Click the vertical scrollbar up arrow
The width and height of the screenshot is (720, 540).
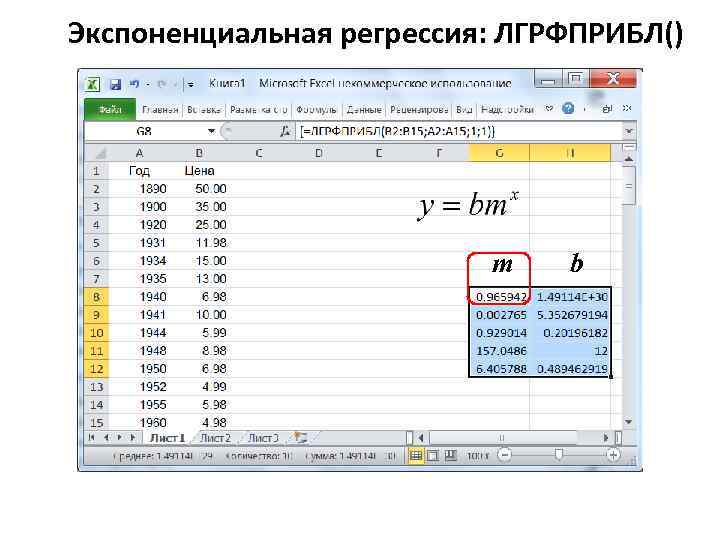coord(629,159)
